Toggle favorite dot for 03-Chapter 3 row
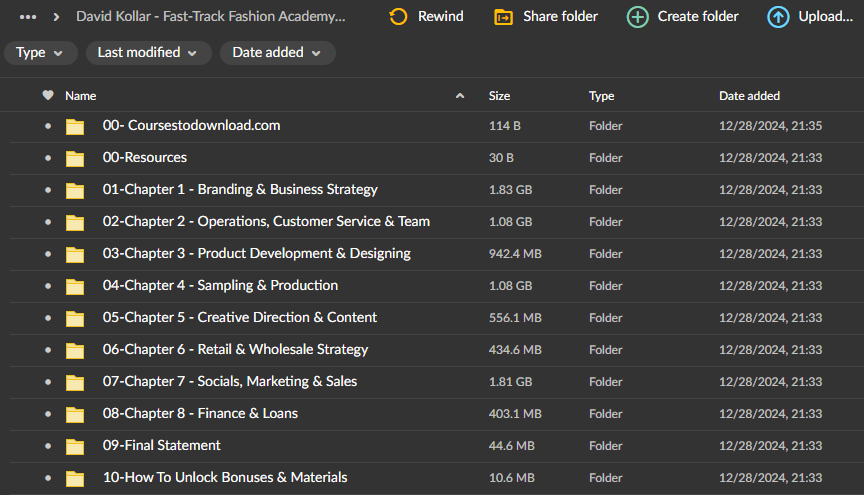 coord(48,254)
